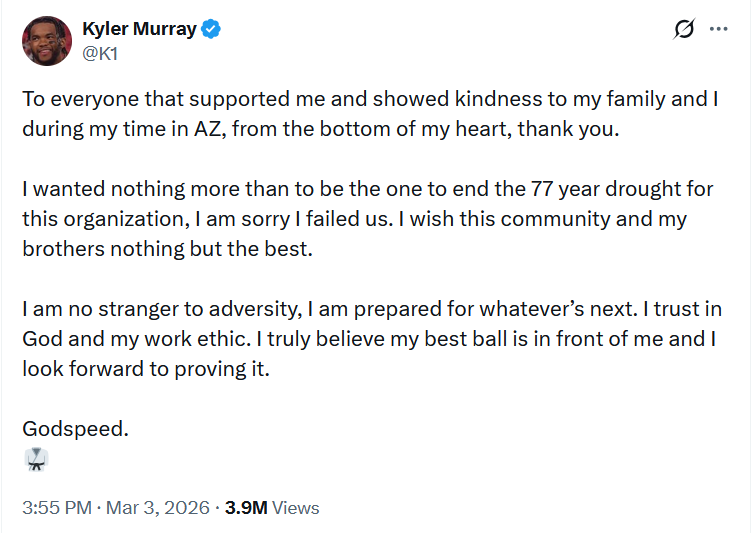Viewport: 751px width, 533px height.
Task: Click the Kyler Murray display name
Action: (139, 29)
